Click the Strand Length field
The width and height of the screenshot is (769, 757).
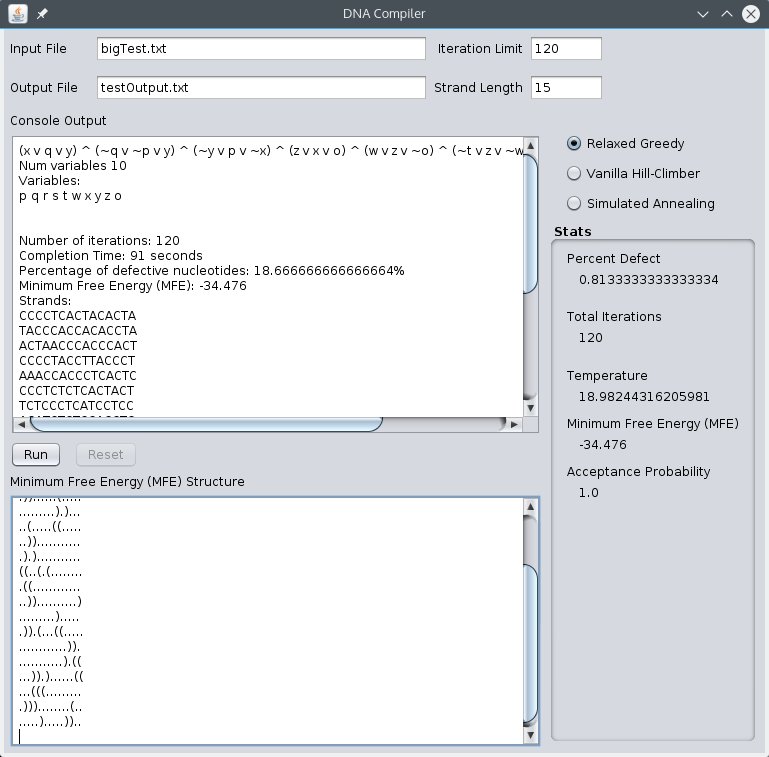[566, 87]
